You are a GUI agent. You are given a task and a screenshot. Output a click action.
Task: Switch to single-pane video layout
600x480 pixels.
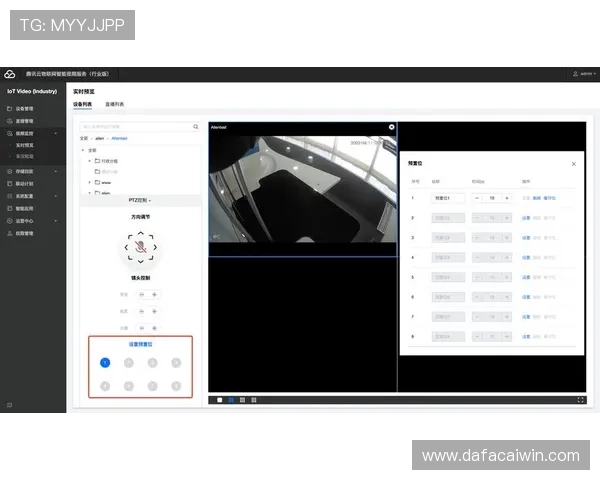pos(220,400)
